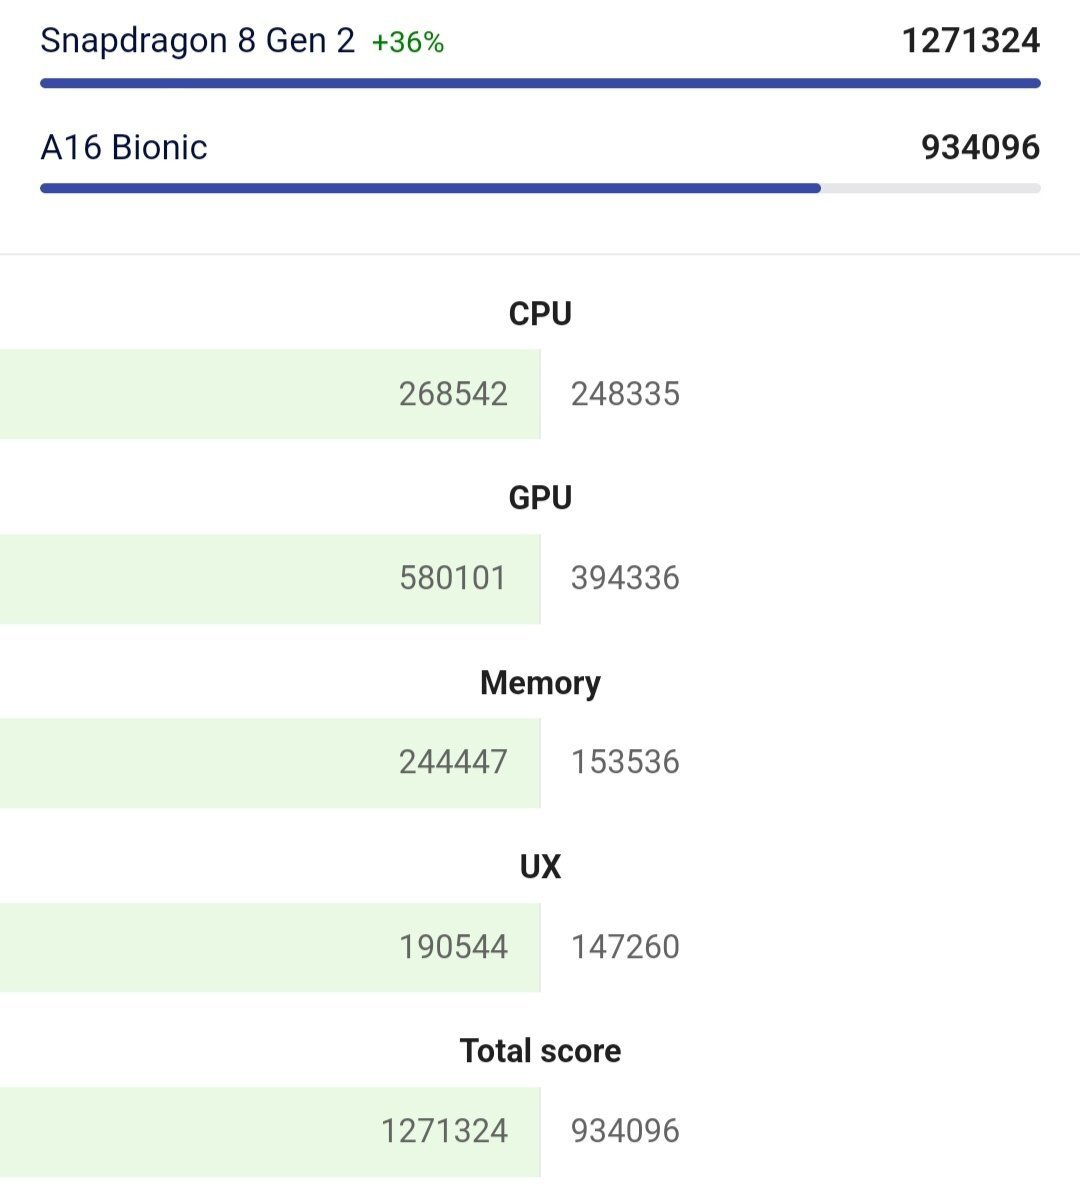This screenshot has width=1080, height=1198.
Task: Click the Snapdragon 8 Gen 2 progress bar
Action: tap(540, 83)
